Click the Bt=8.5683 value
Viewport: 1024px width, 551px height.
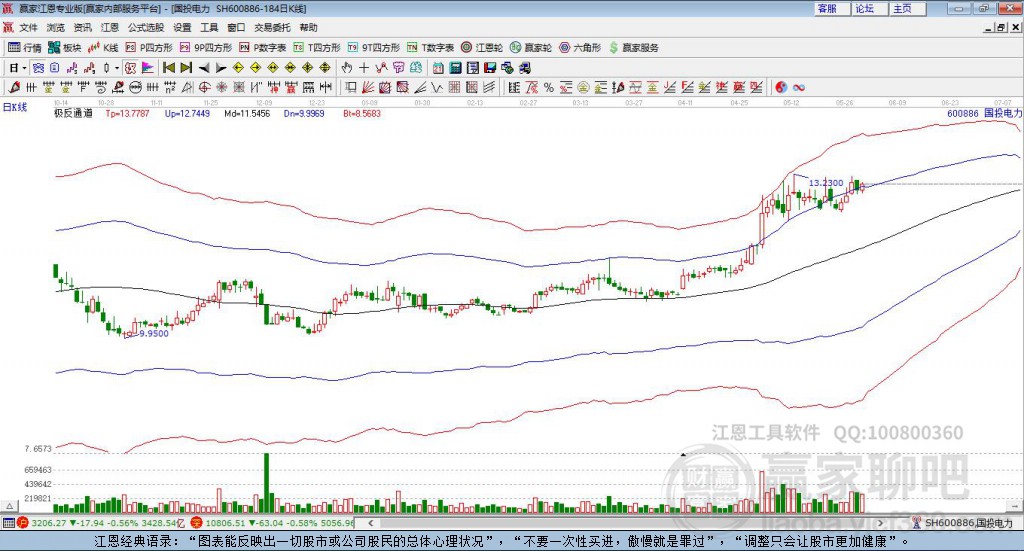click(362, 114)
